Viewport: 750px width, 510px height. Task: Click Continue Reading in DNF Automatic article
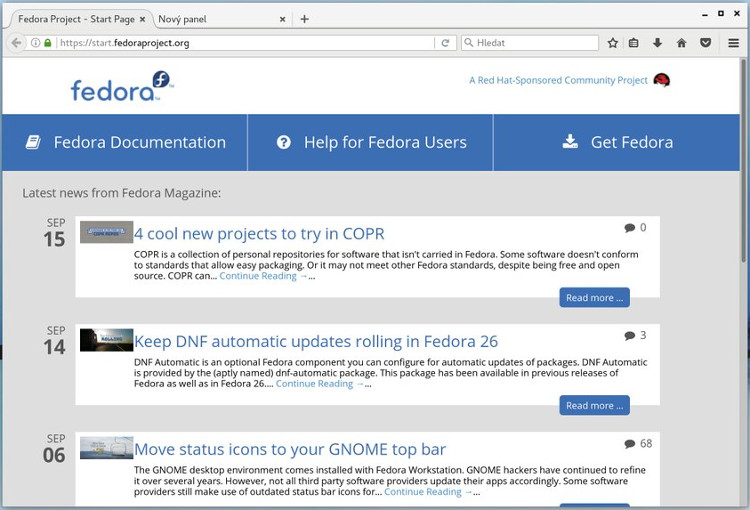pos(319,384)
